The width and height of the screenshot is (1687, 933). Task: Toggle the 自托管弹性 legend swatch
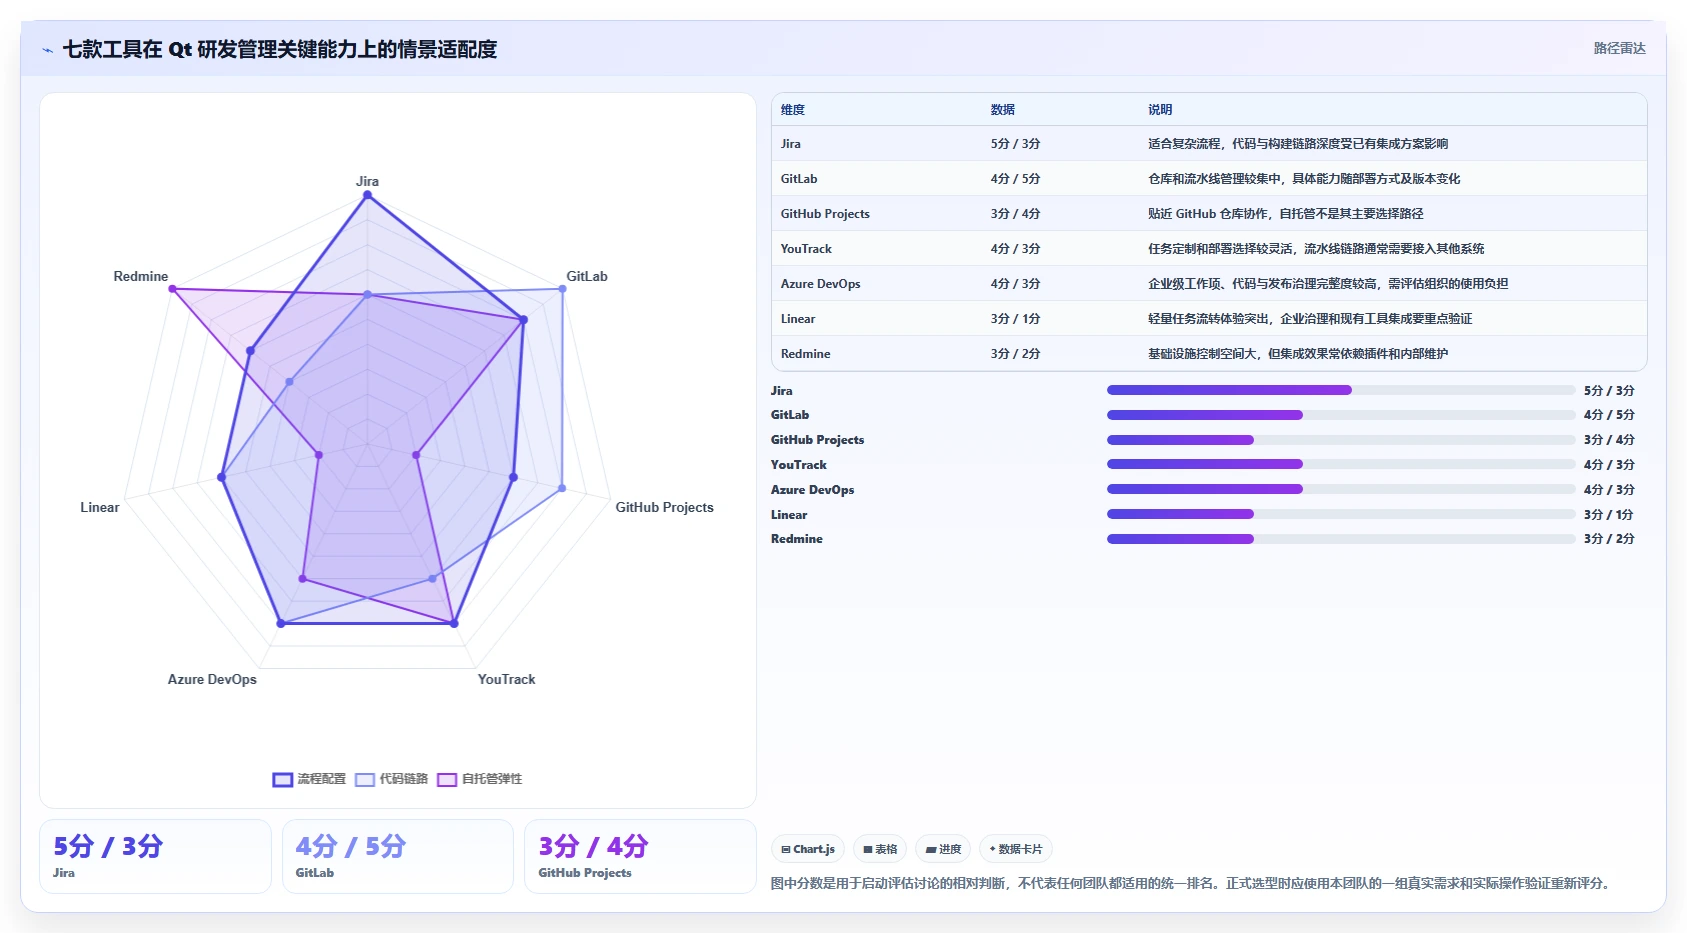point(447,779)
